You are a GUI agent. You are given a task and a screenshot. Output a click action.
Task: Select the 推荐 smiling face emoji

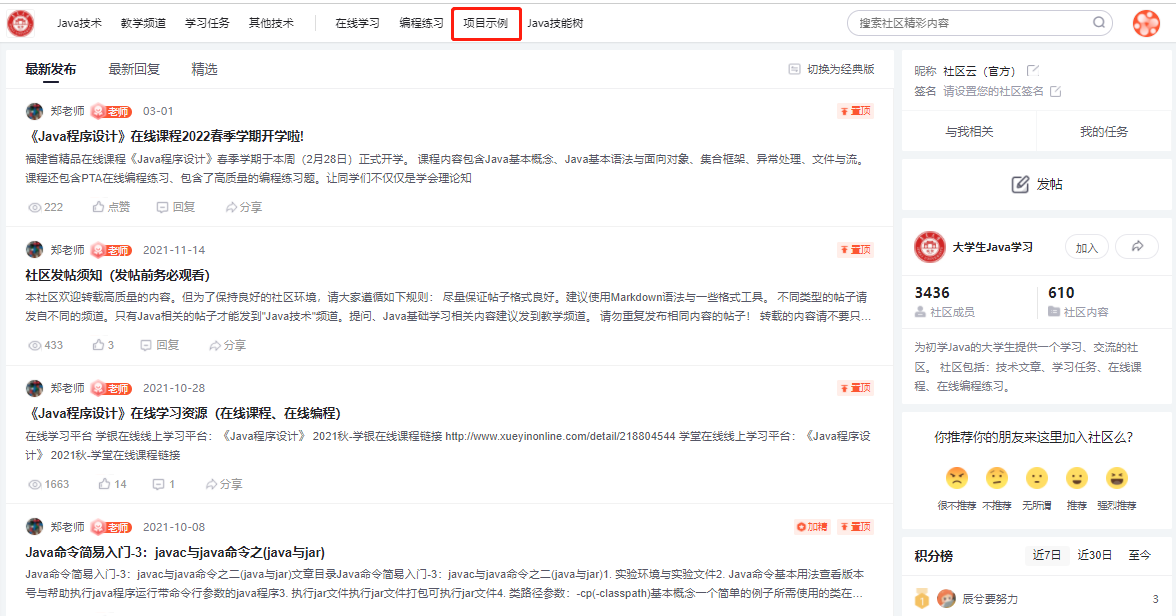point(1077,478)
